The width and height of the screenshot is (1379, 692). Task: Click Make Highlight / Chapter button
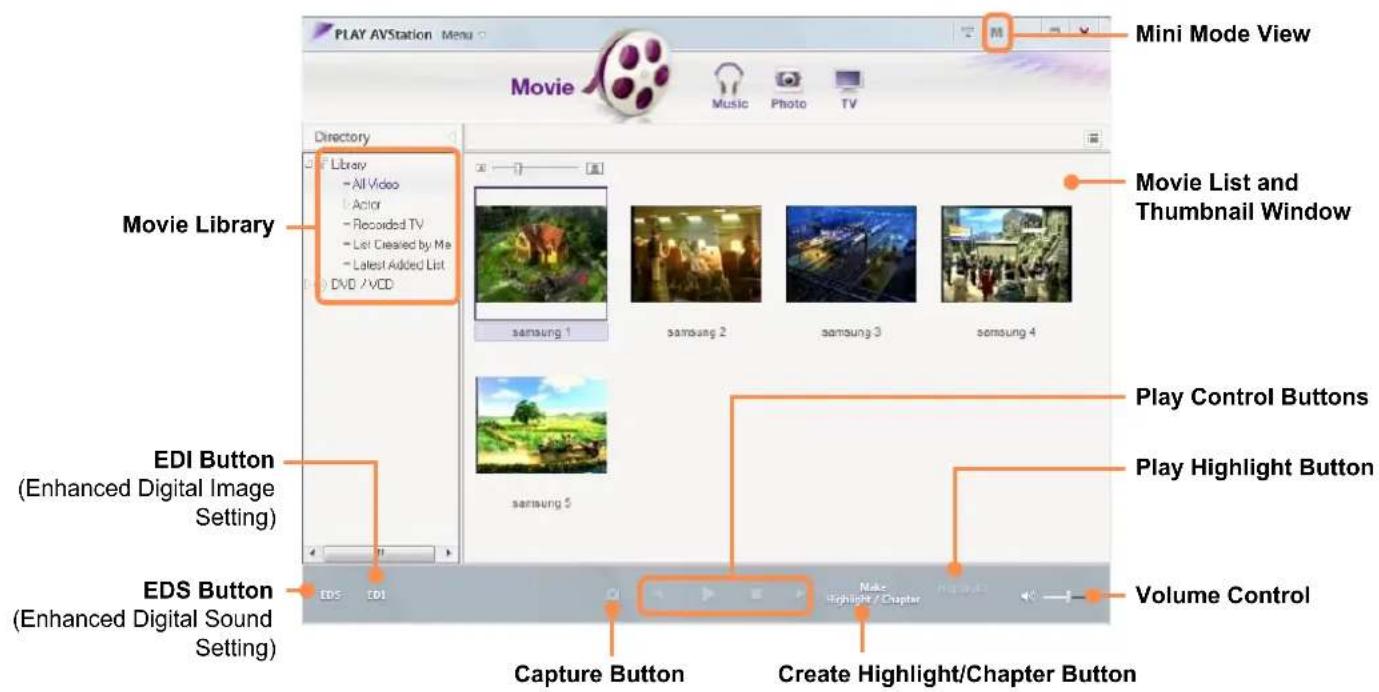pos(873,593)
